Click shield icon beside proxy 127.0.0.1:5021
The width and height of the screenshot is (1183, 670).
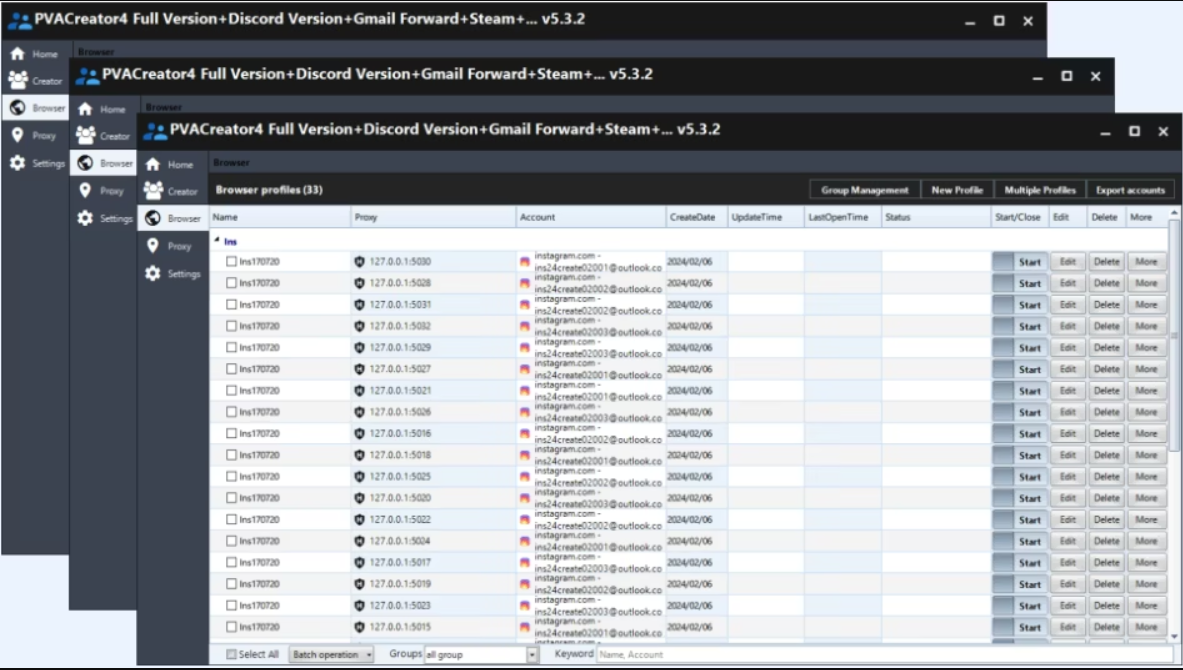pos(359,391)
